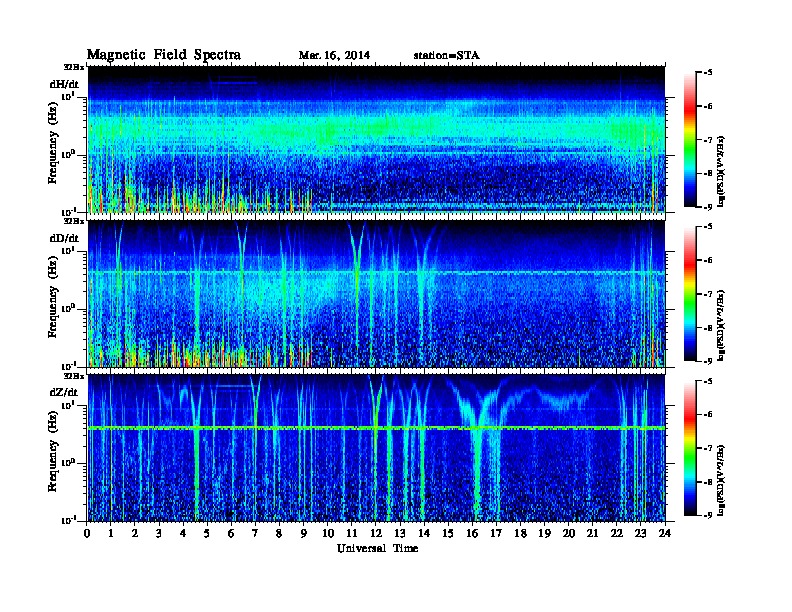Screen dimensions: 792x612
Task: Click hour 13 on the Universal Time axis
Action: 400,533
